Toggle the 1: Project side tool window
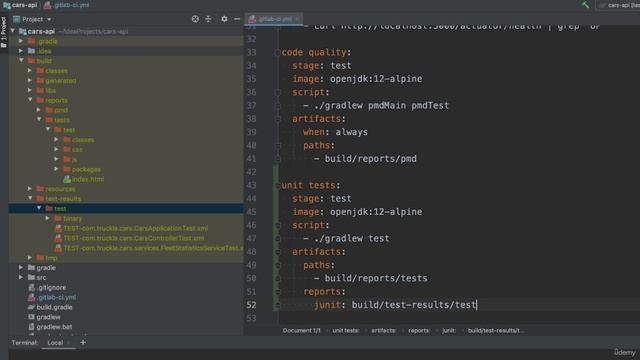 tap(4, 32)
